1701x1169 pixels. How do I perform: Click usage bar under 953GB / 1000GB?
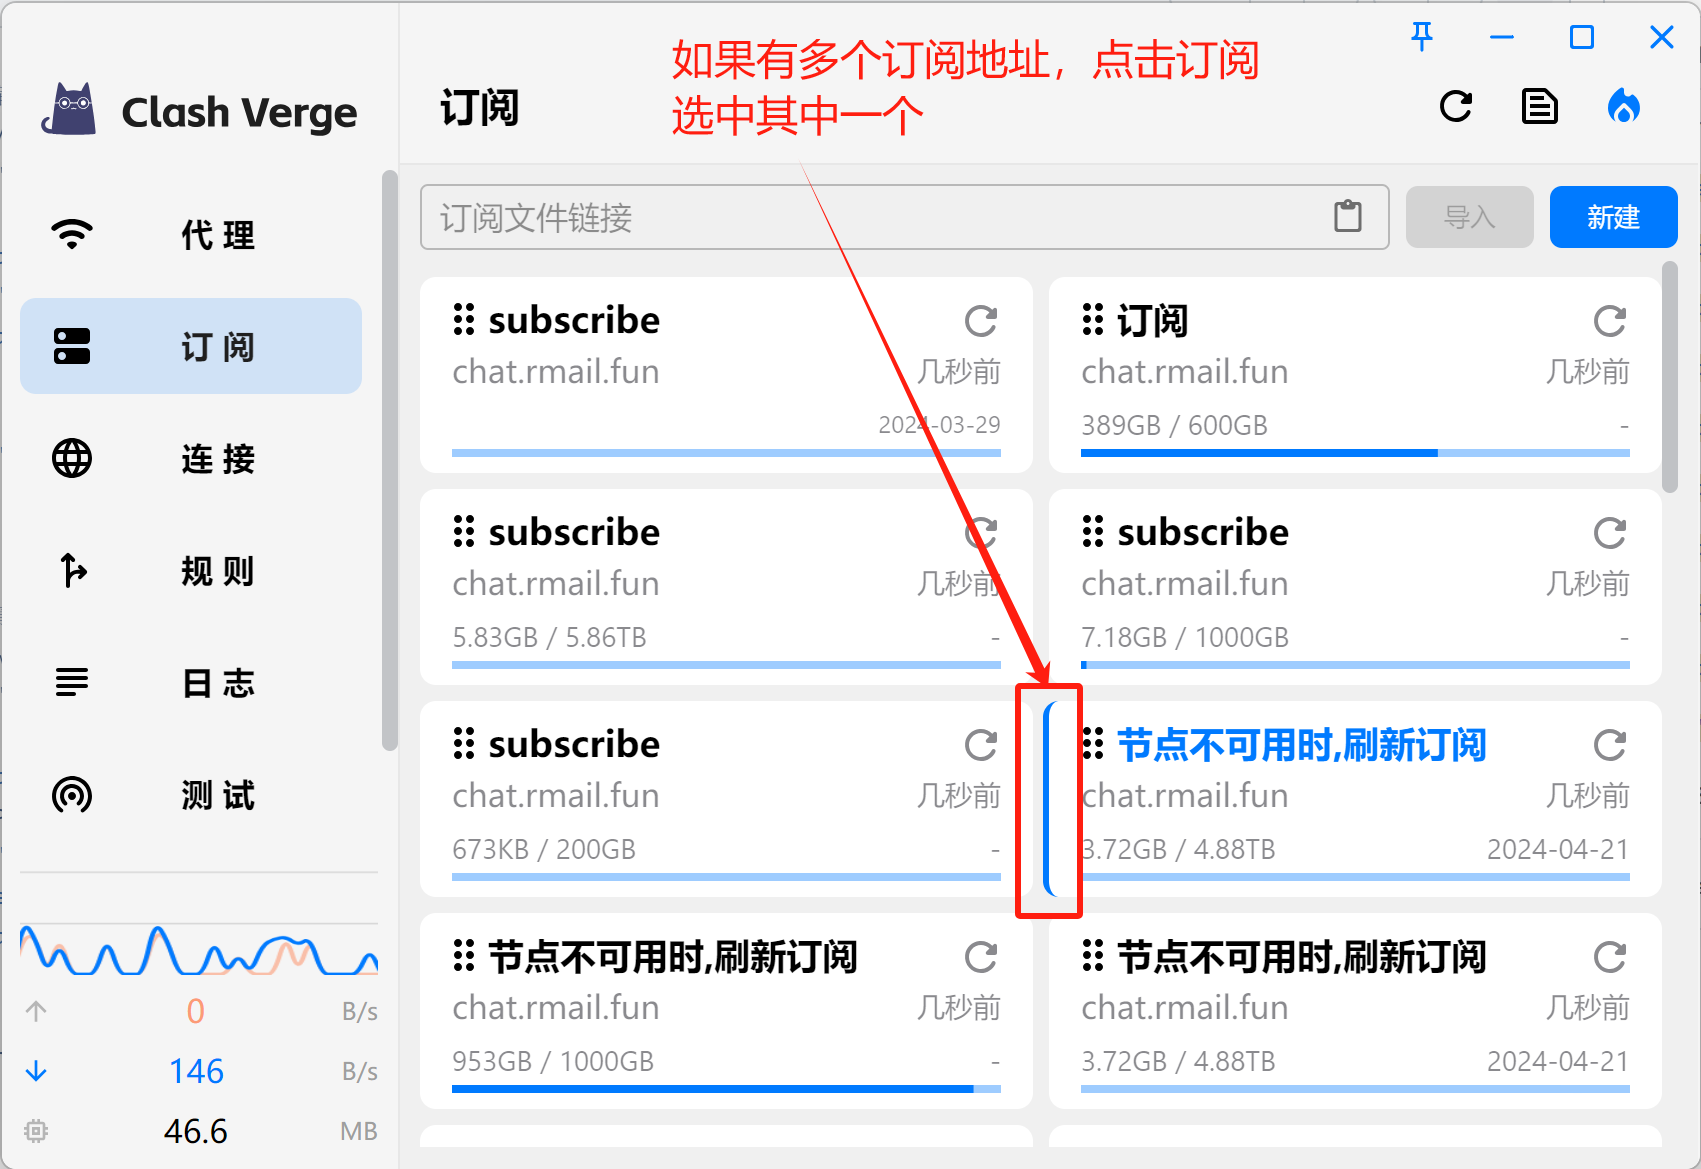(x=726, y=1089)
